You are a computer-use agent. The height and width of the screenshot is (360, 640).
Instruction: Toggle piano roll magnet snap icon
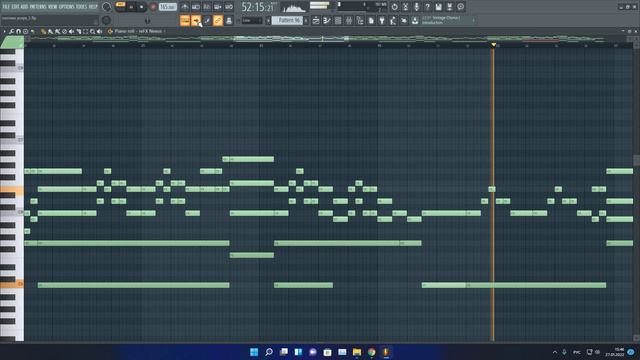pyautogui.click(x=18, y=31)
